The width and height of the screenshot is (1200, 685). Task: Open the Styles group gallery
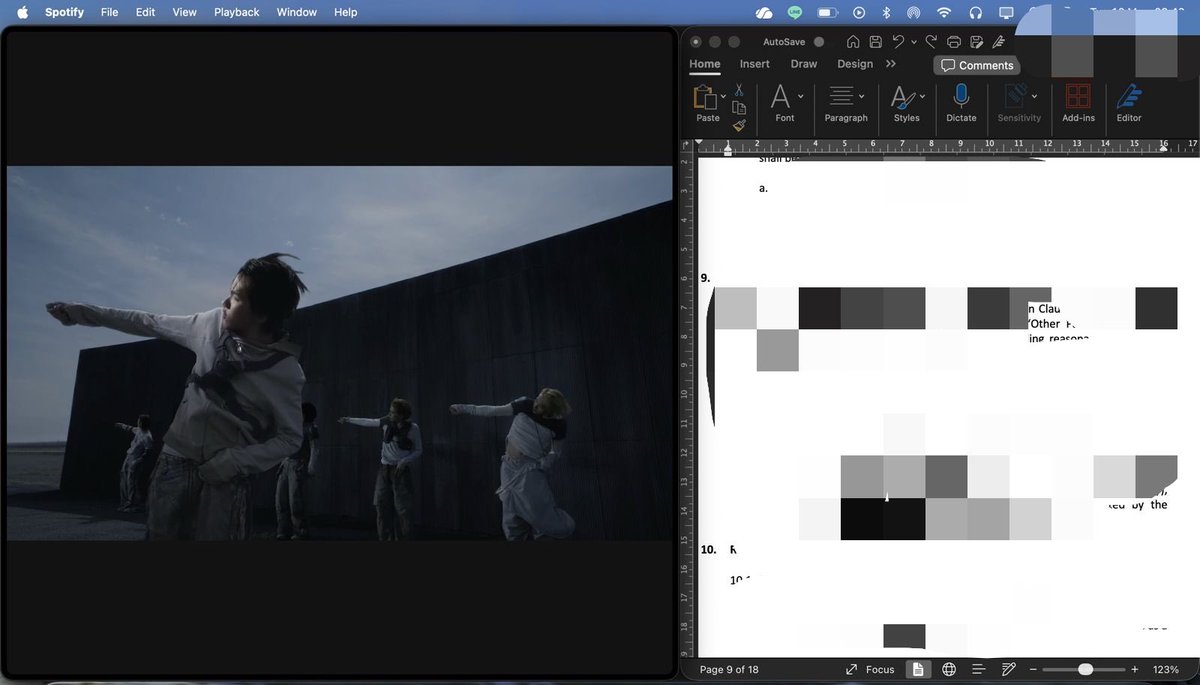tap(907, 104)
